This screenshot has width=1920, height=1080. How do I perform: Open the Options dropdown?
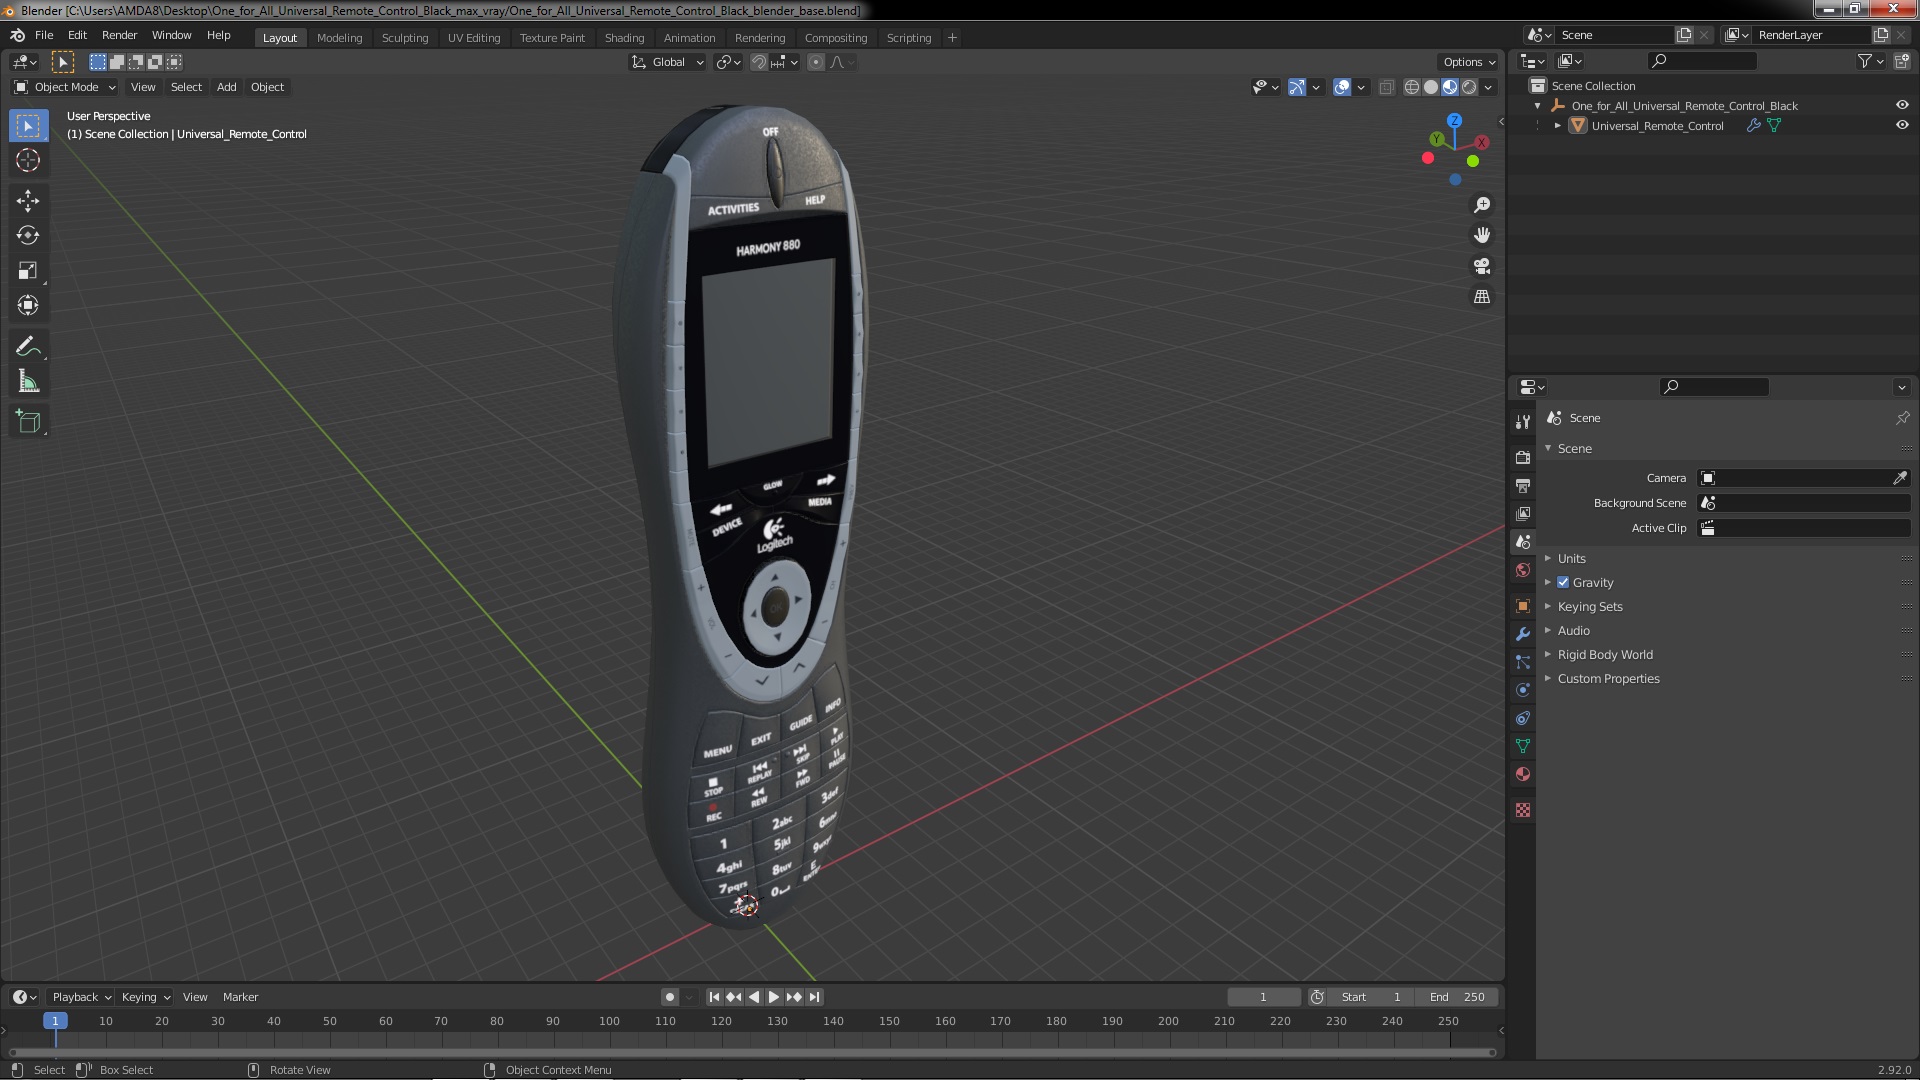1469,62
